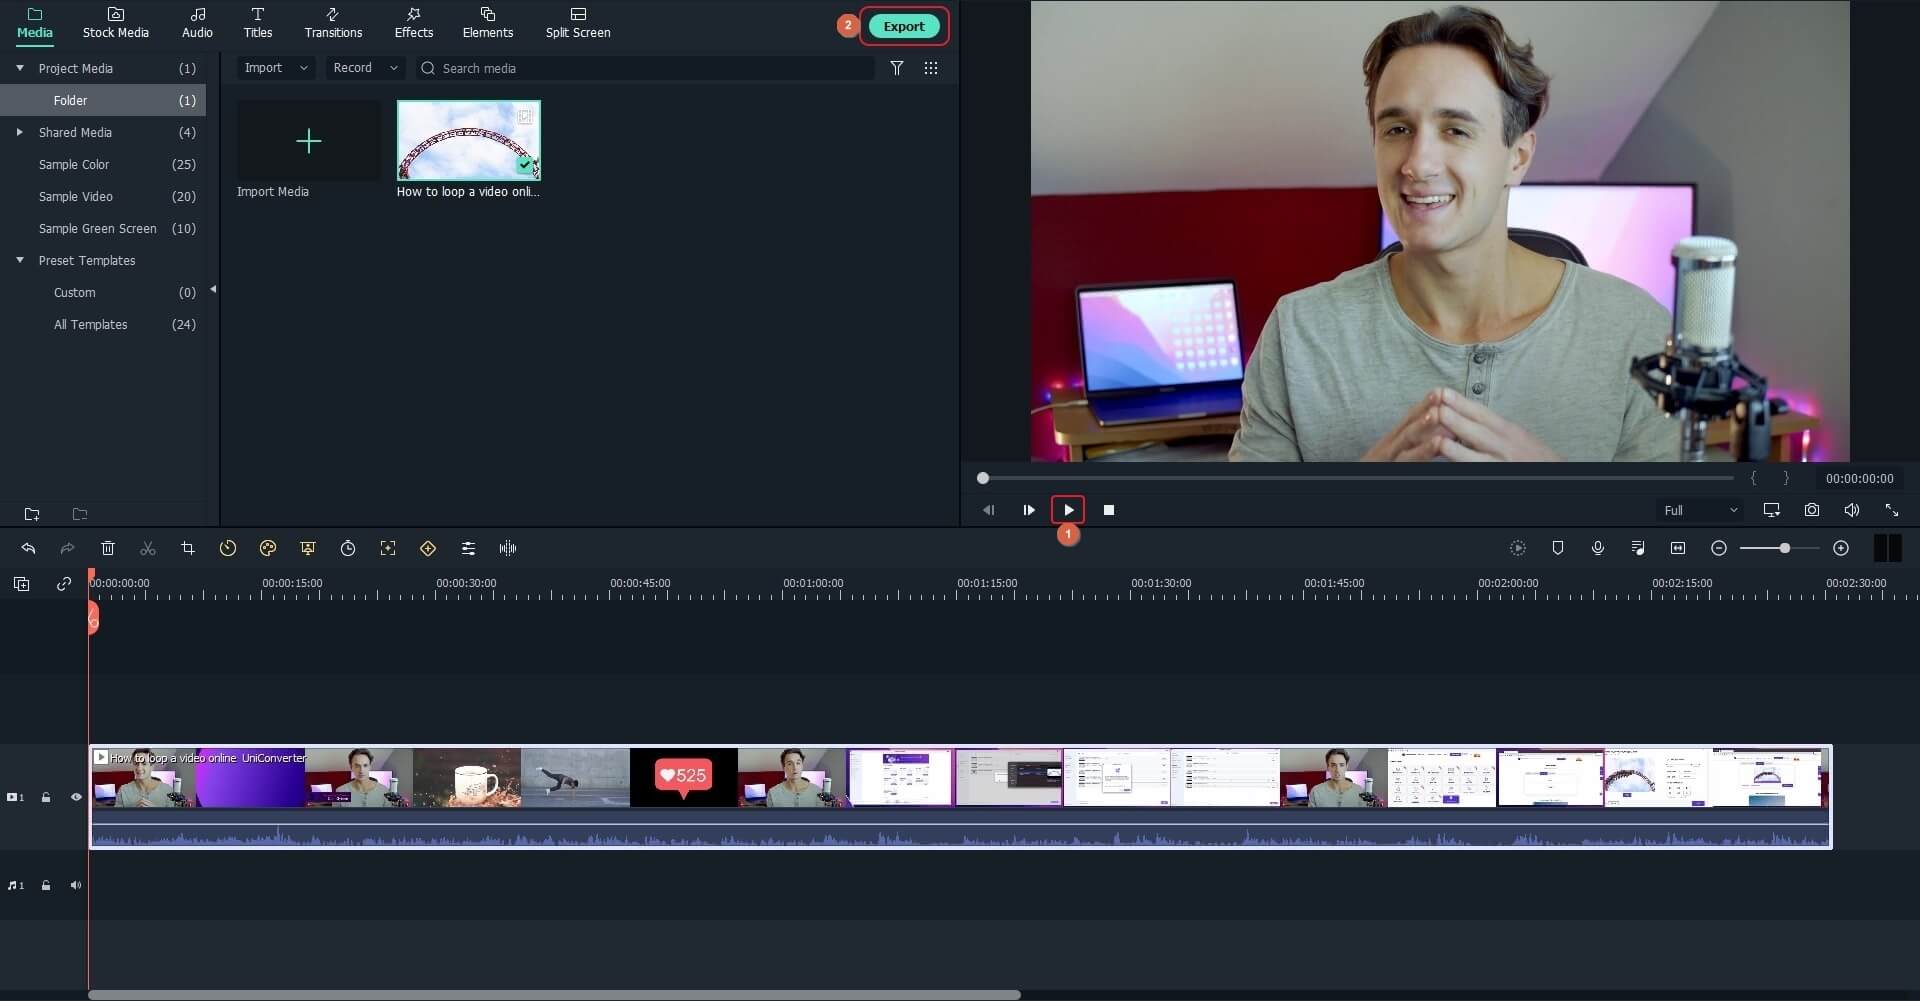Image resolution: width=1920 pixels, height=1001 pixels.
Task: Stop preview playback
Action: point(1109,510)
